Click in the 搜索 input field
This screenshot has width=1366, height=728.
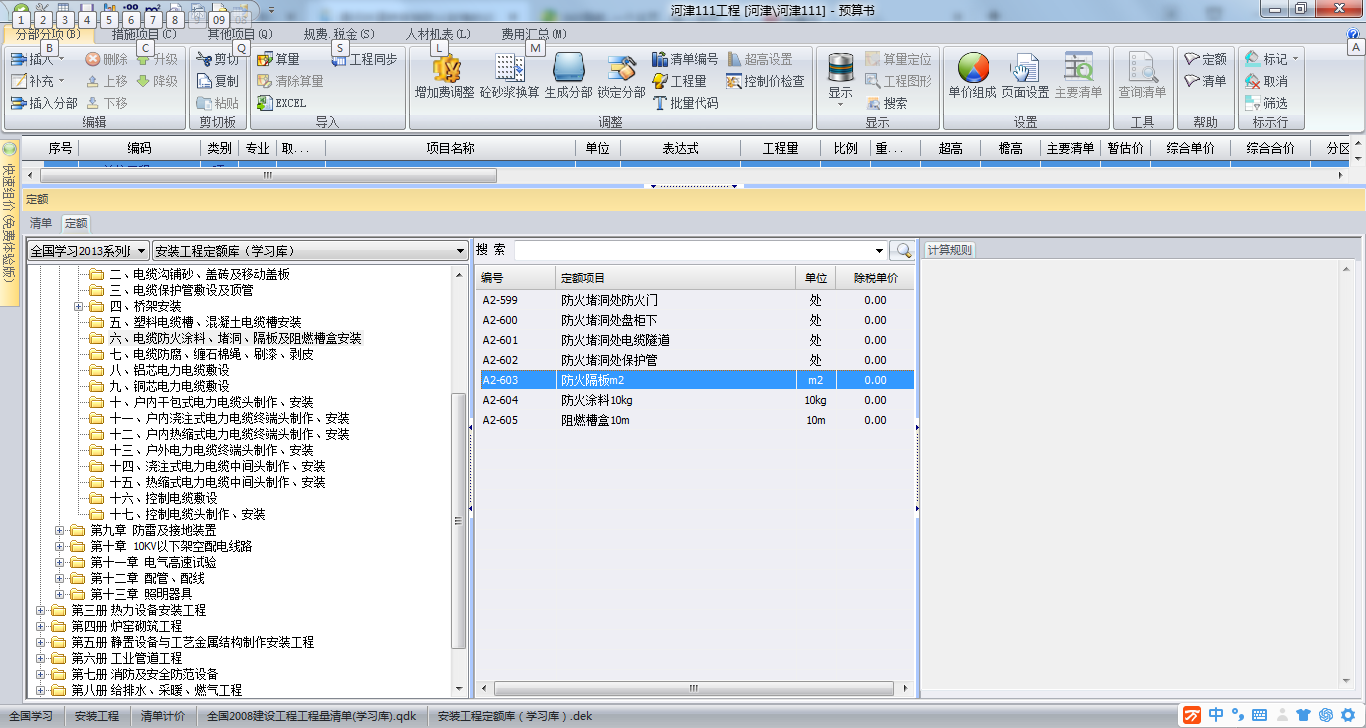click(x=693, y=250)
